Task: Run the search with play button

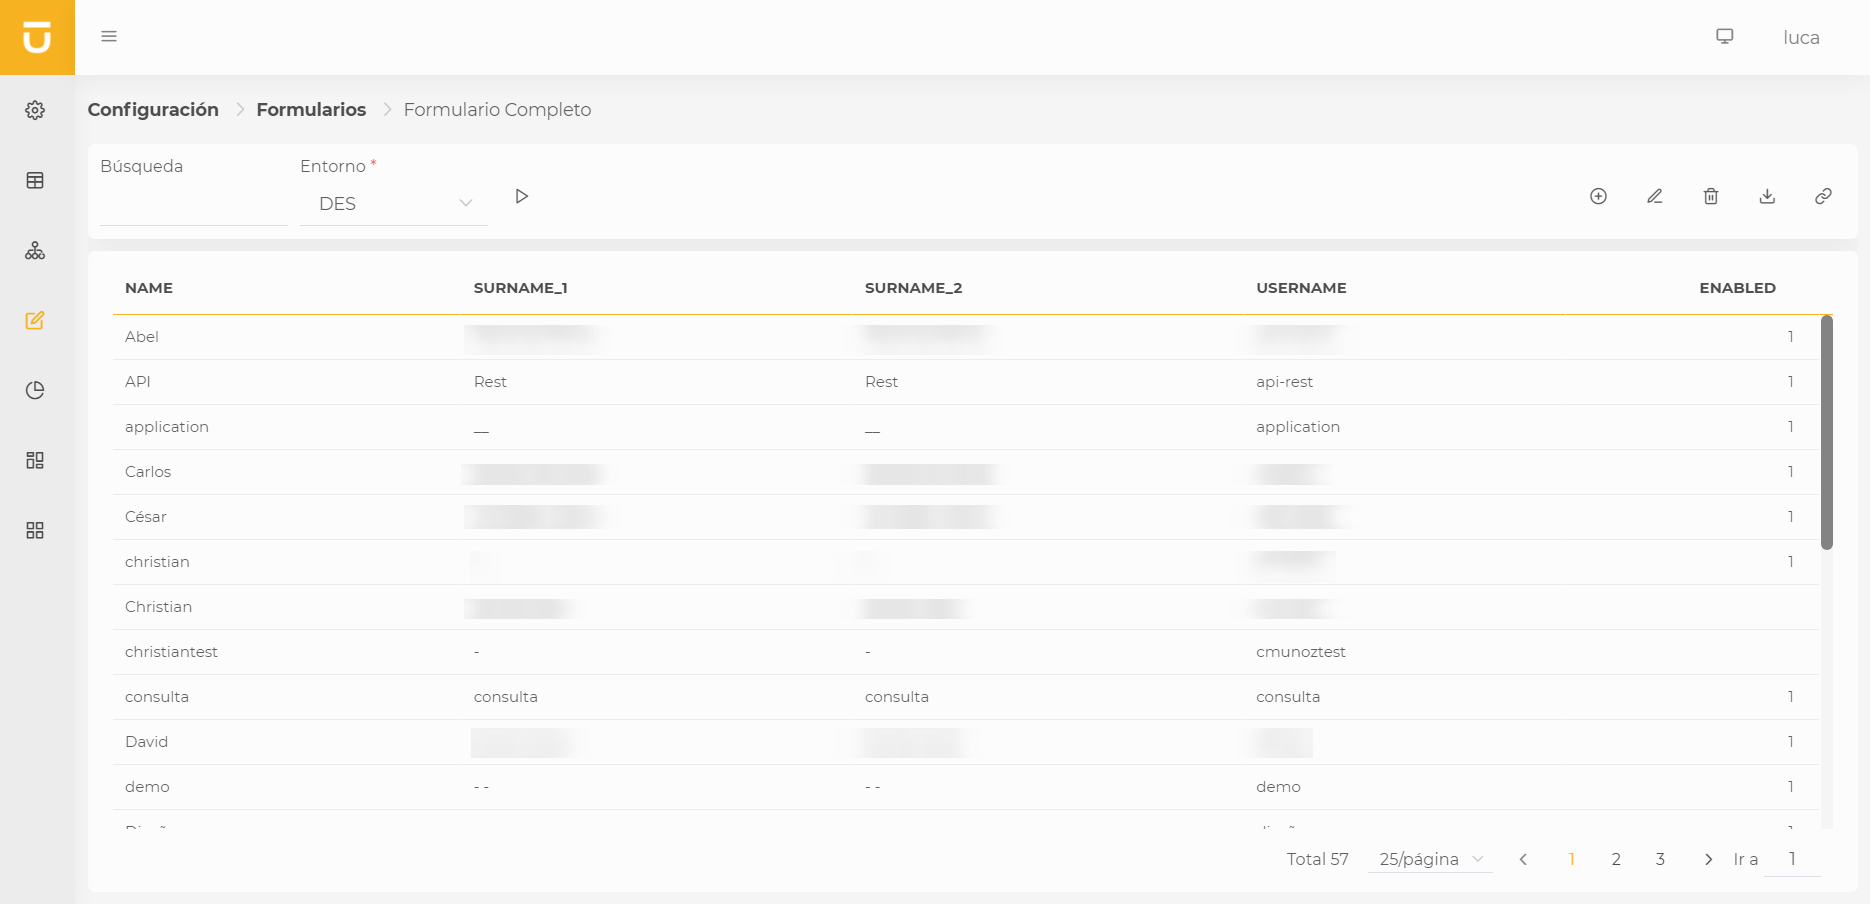Action: coord(521,196)
